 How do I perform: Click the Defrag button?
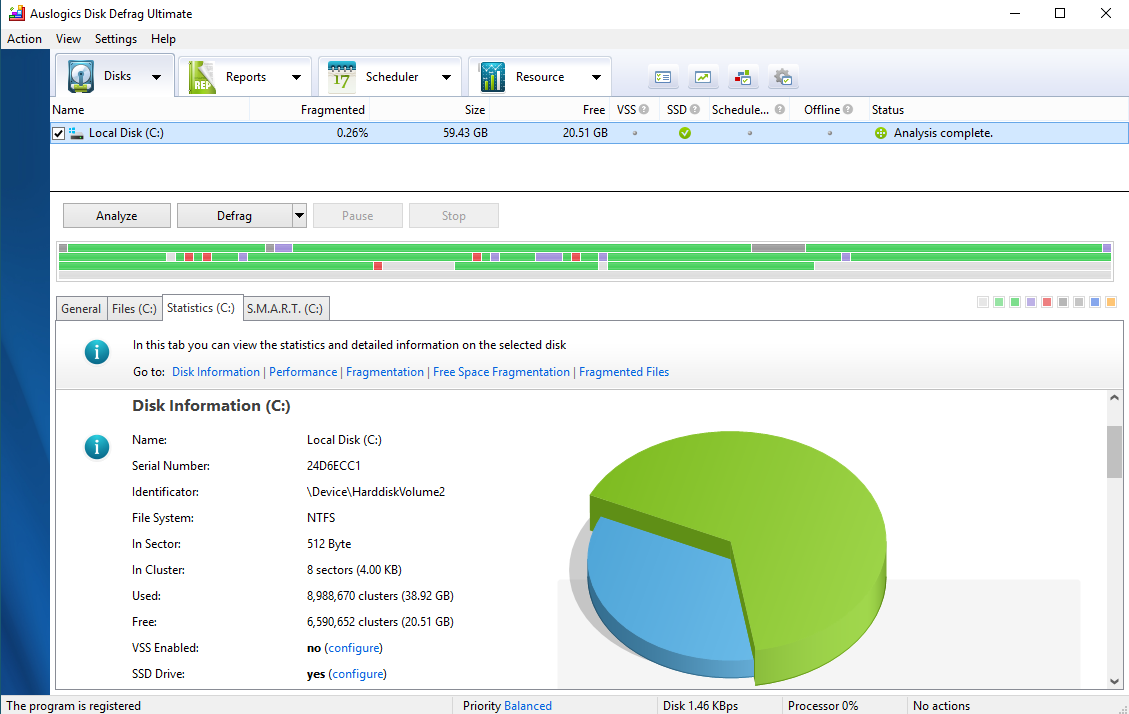(x=235, y=215)
